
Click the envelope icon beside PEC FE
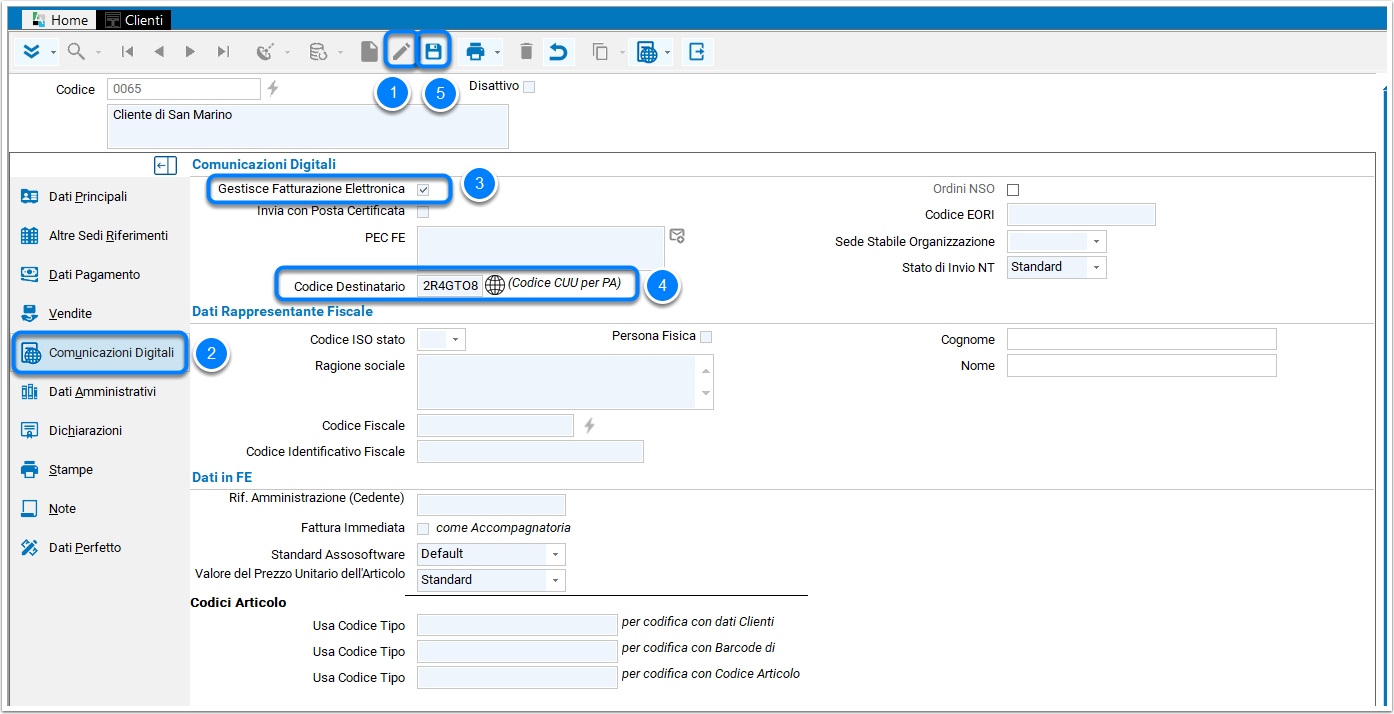677,236
